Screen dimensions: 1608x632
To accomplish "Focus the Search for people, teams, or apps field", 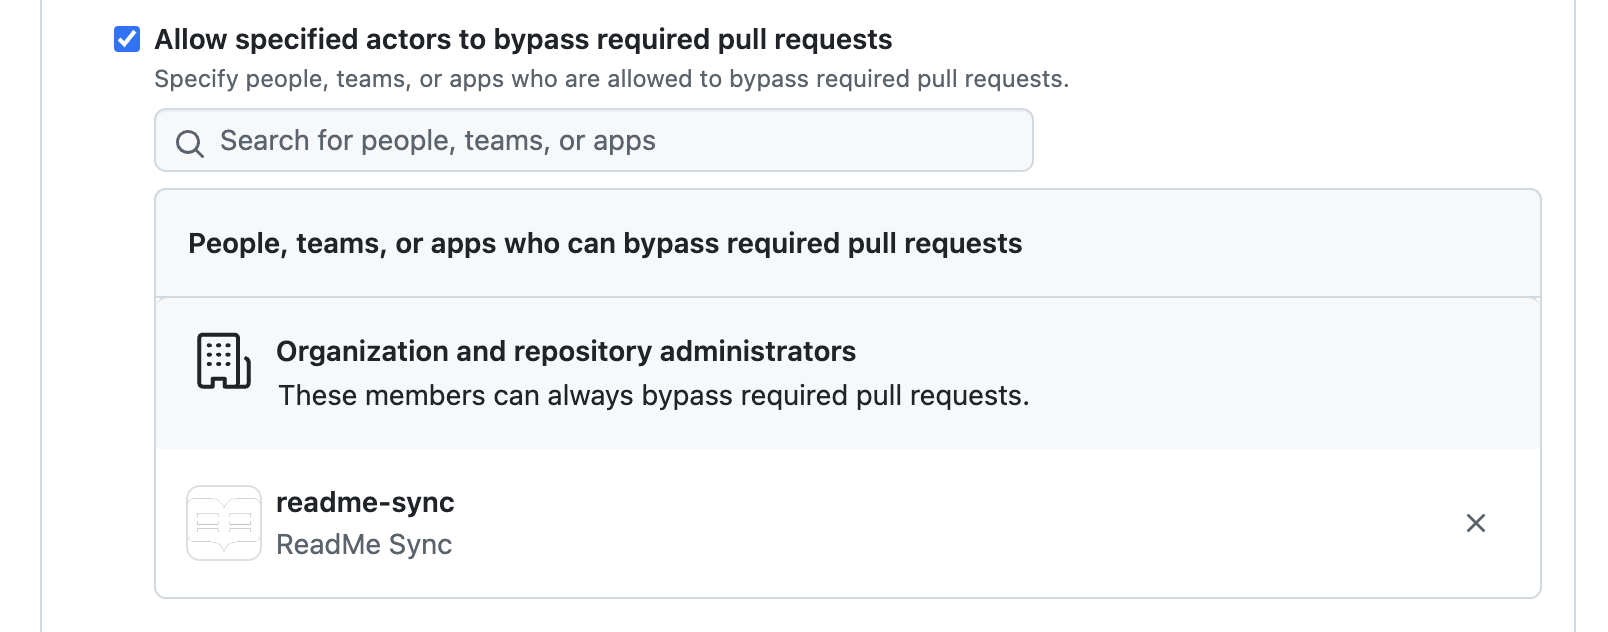I will tap(594, 140).
